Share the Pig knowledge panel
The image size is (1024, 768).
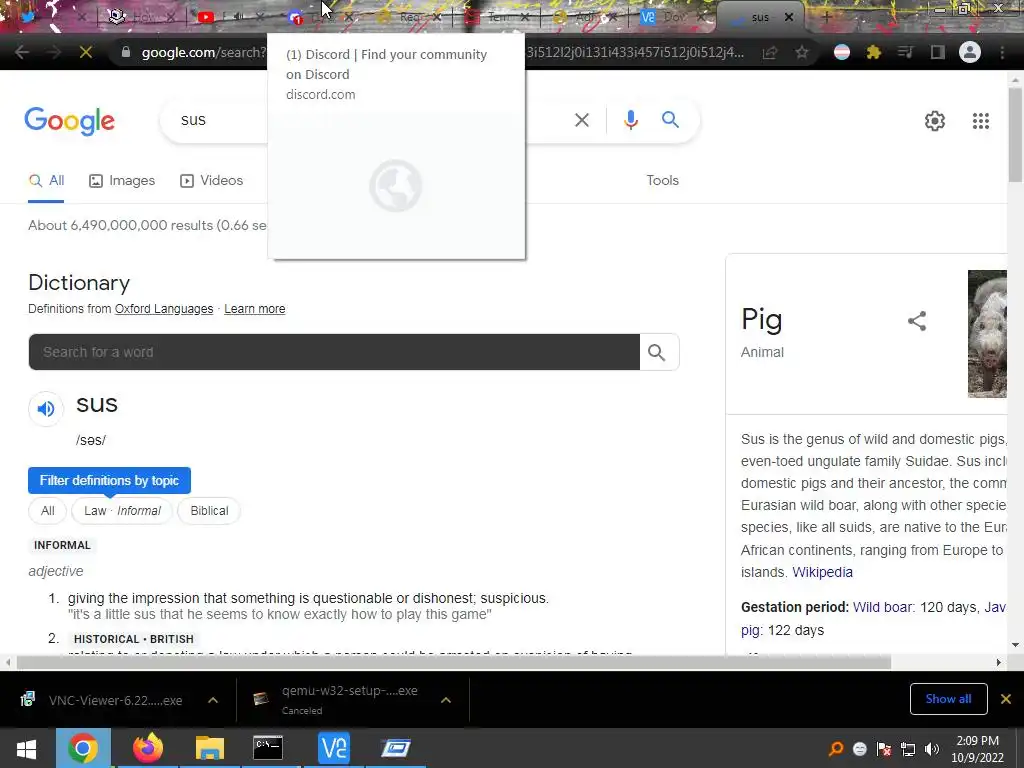[x=917, y=321]
